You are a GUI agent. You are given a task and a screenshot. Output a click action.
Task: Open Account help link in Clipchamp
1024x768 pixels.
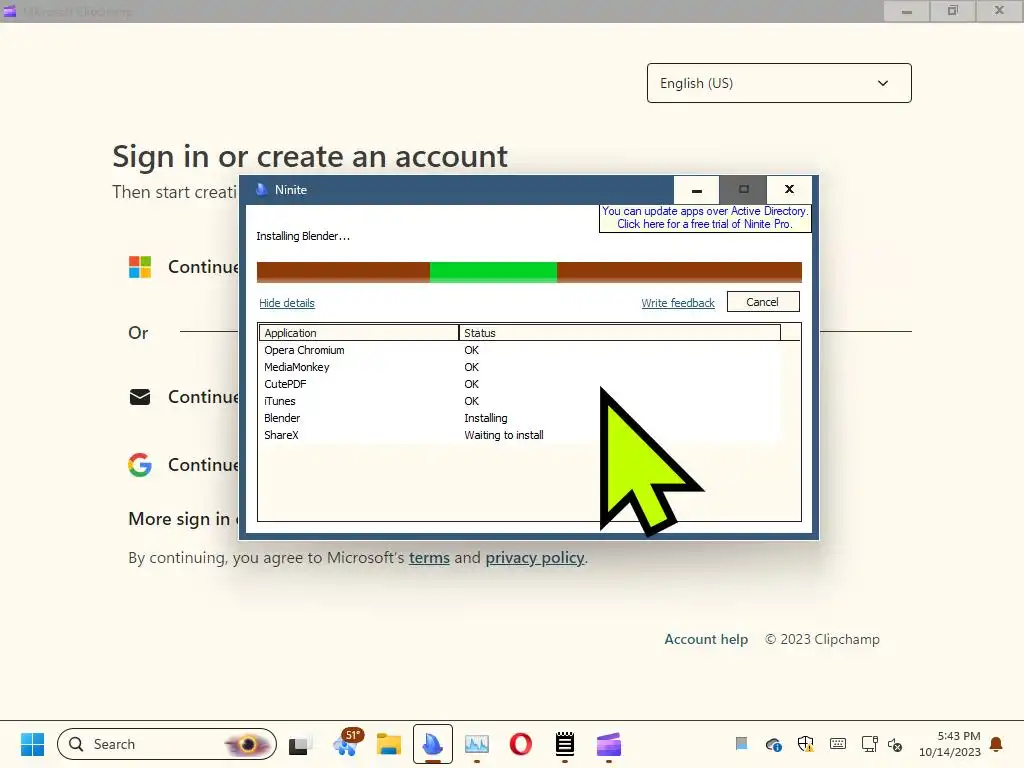click(706, 639)
